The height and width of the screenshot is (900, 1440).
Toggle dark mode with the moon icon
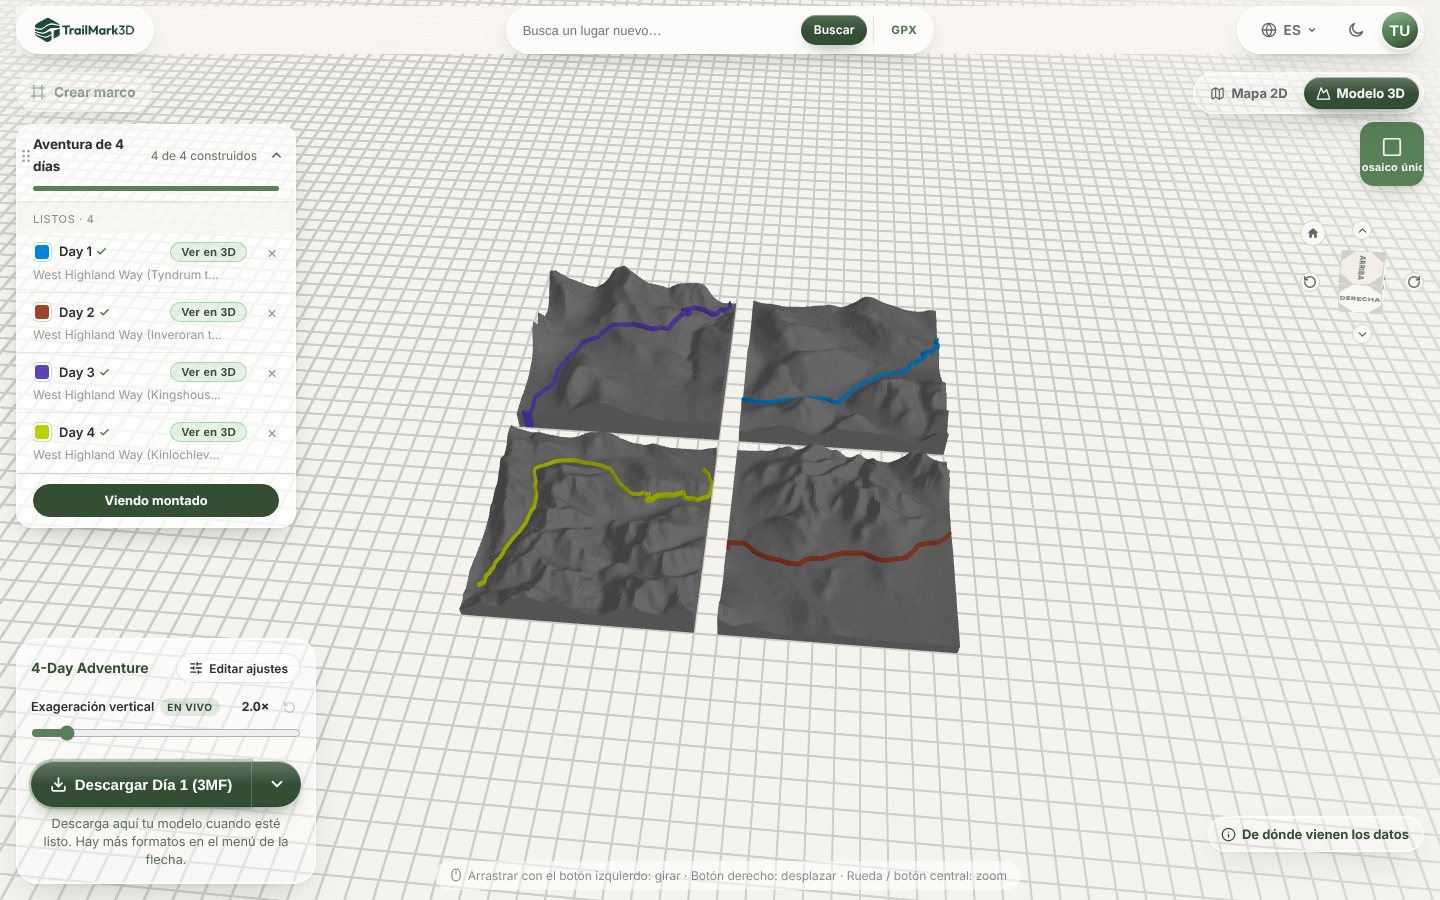1356,30
